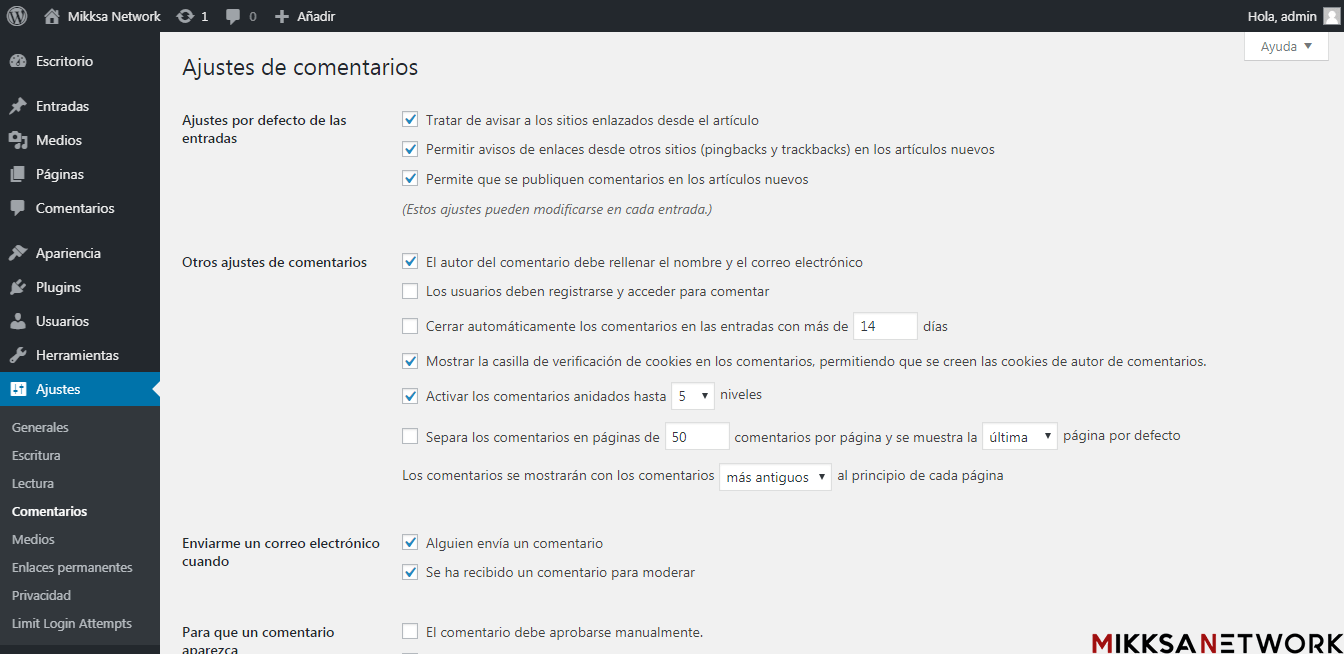1344x654 pixels.
Task: Expand the Ayuda help tab
Action: [x=1286, y=47]
